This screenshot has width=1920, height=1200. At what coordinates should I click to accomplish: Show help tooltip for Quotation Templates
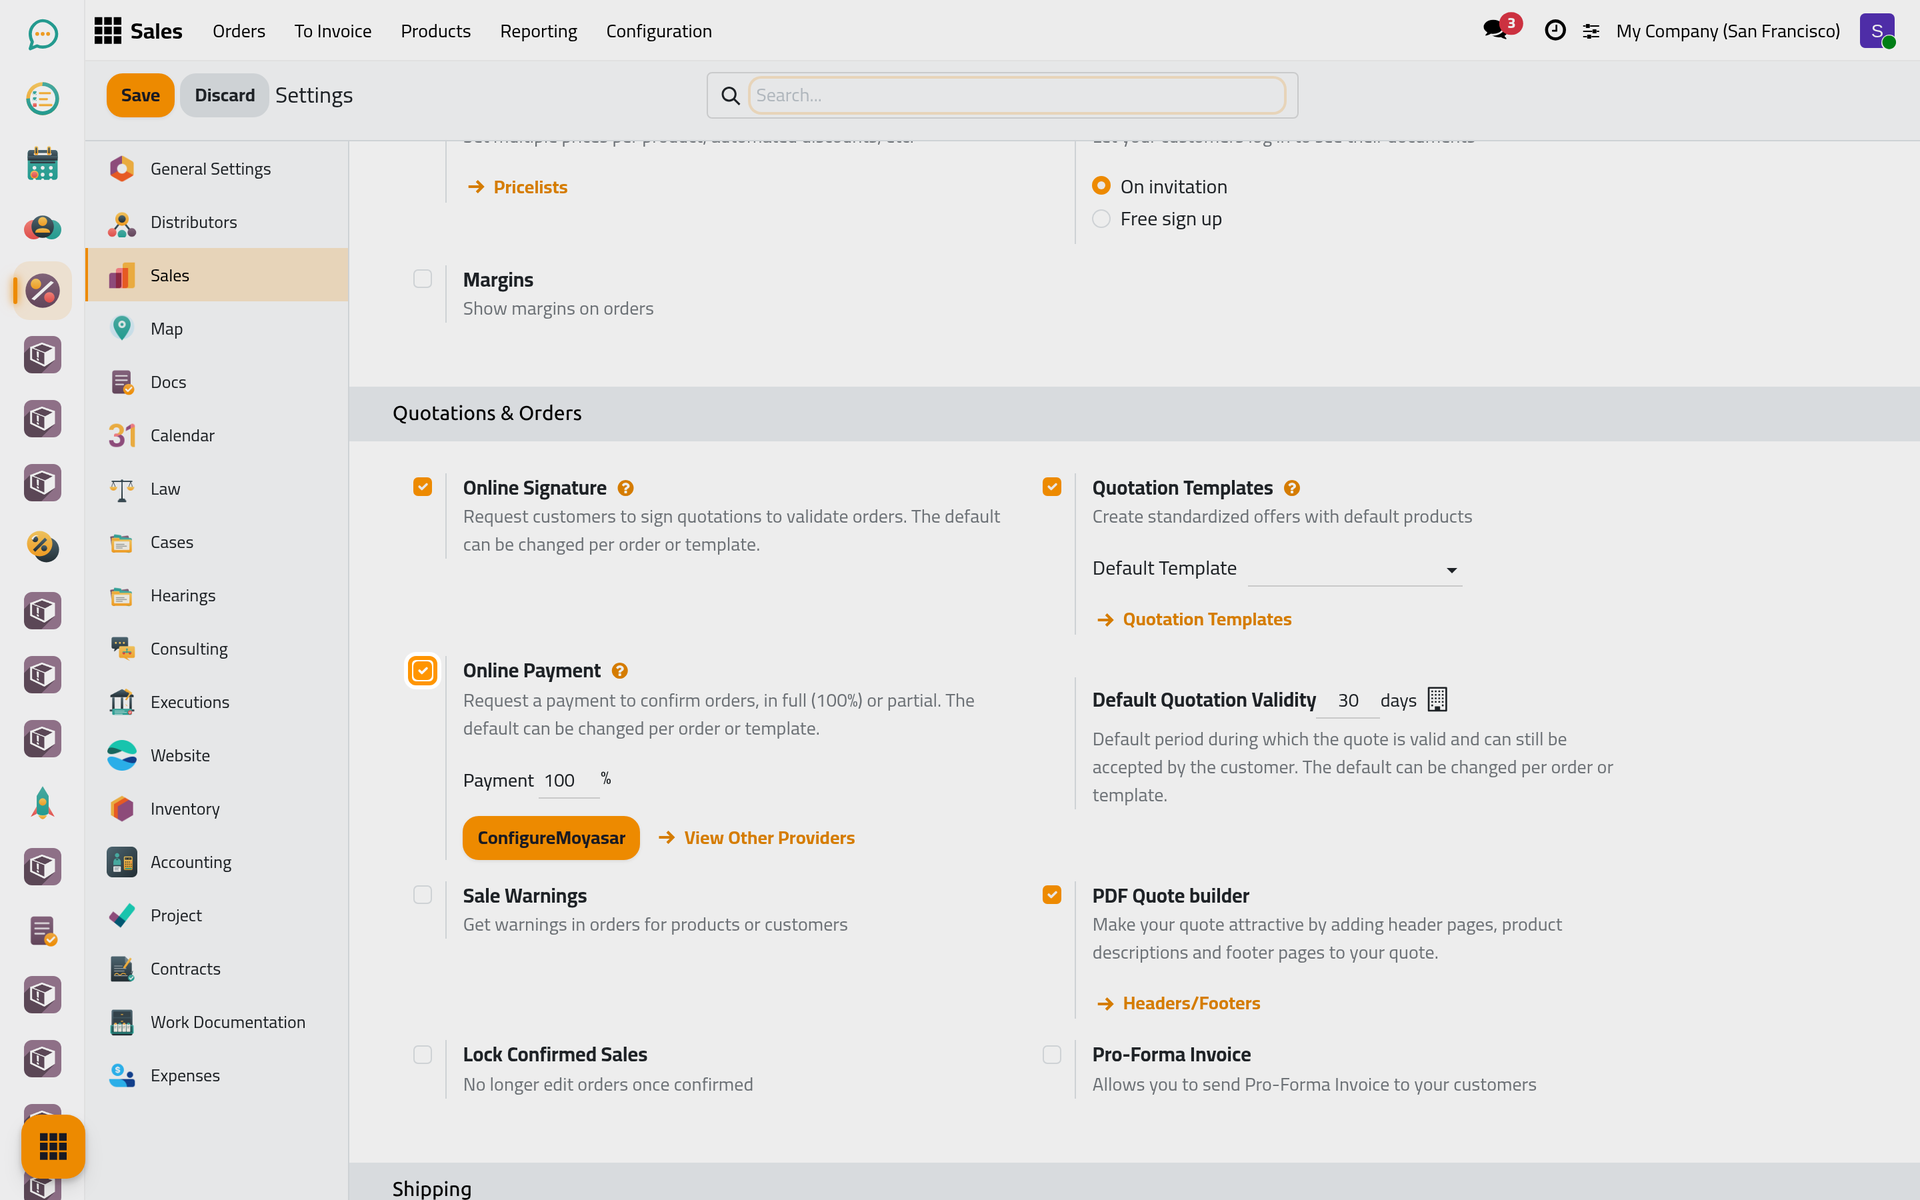click(1292, 488)
